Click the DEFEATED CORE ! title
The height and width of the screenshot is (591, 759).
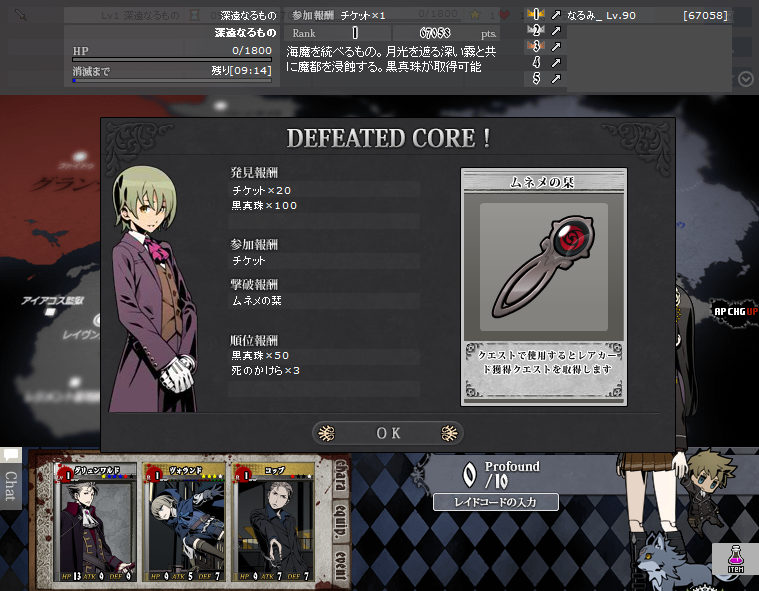click(x=388, y=138)
